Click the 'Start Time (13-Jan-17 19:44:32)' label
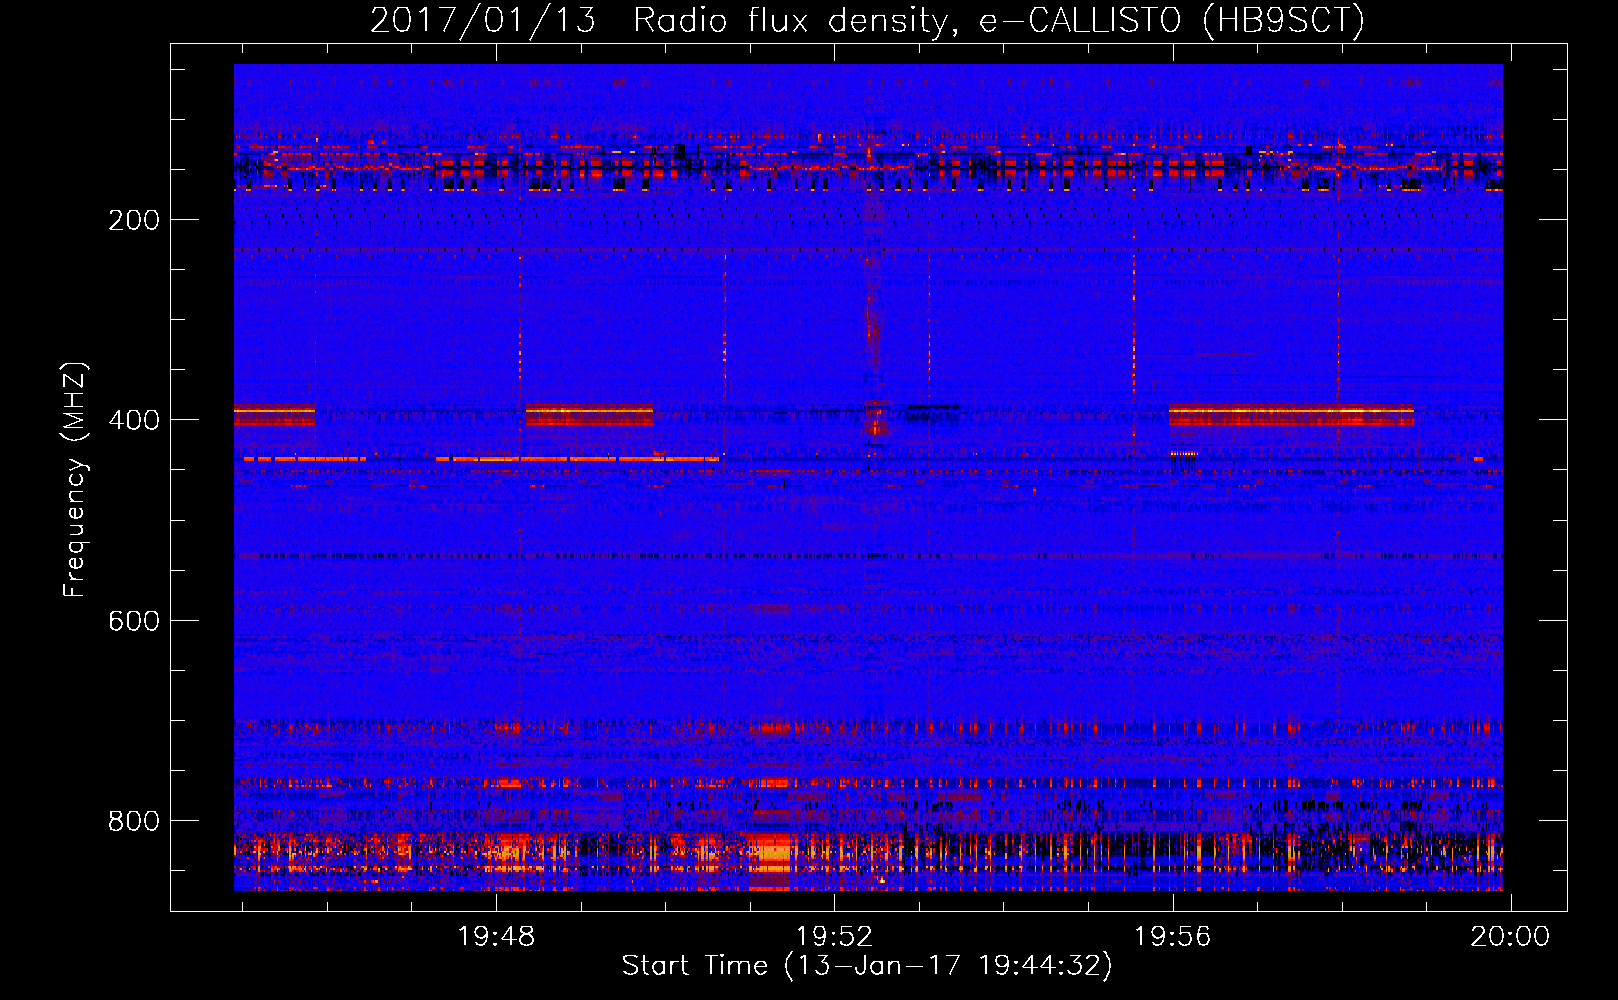Screen dimensions: 1618x1000 click(x=867, y=966)
